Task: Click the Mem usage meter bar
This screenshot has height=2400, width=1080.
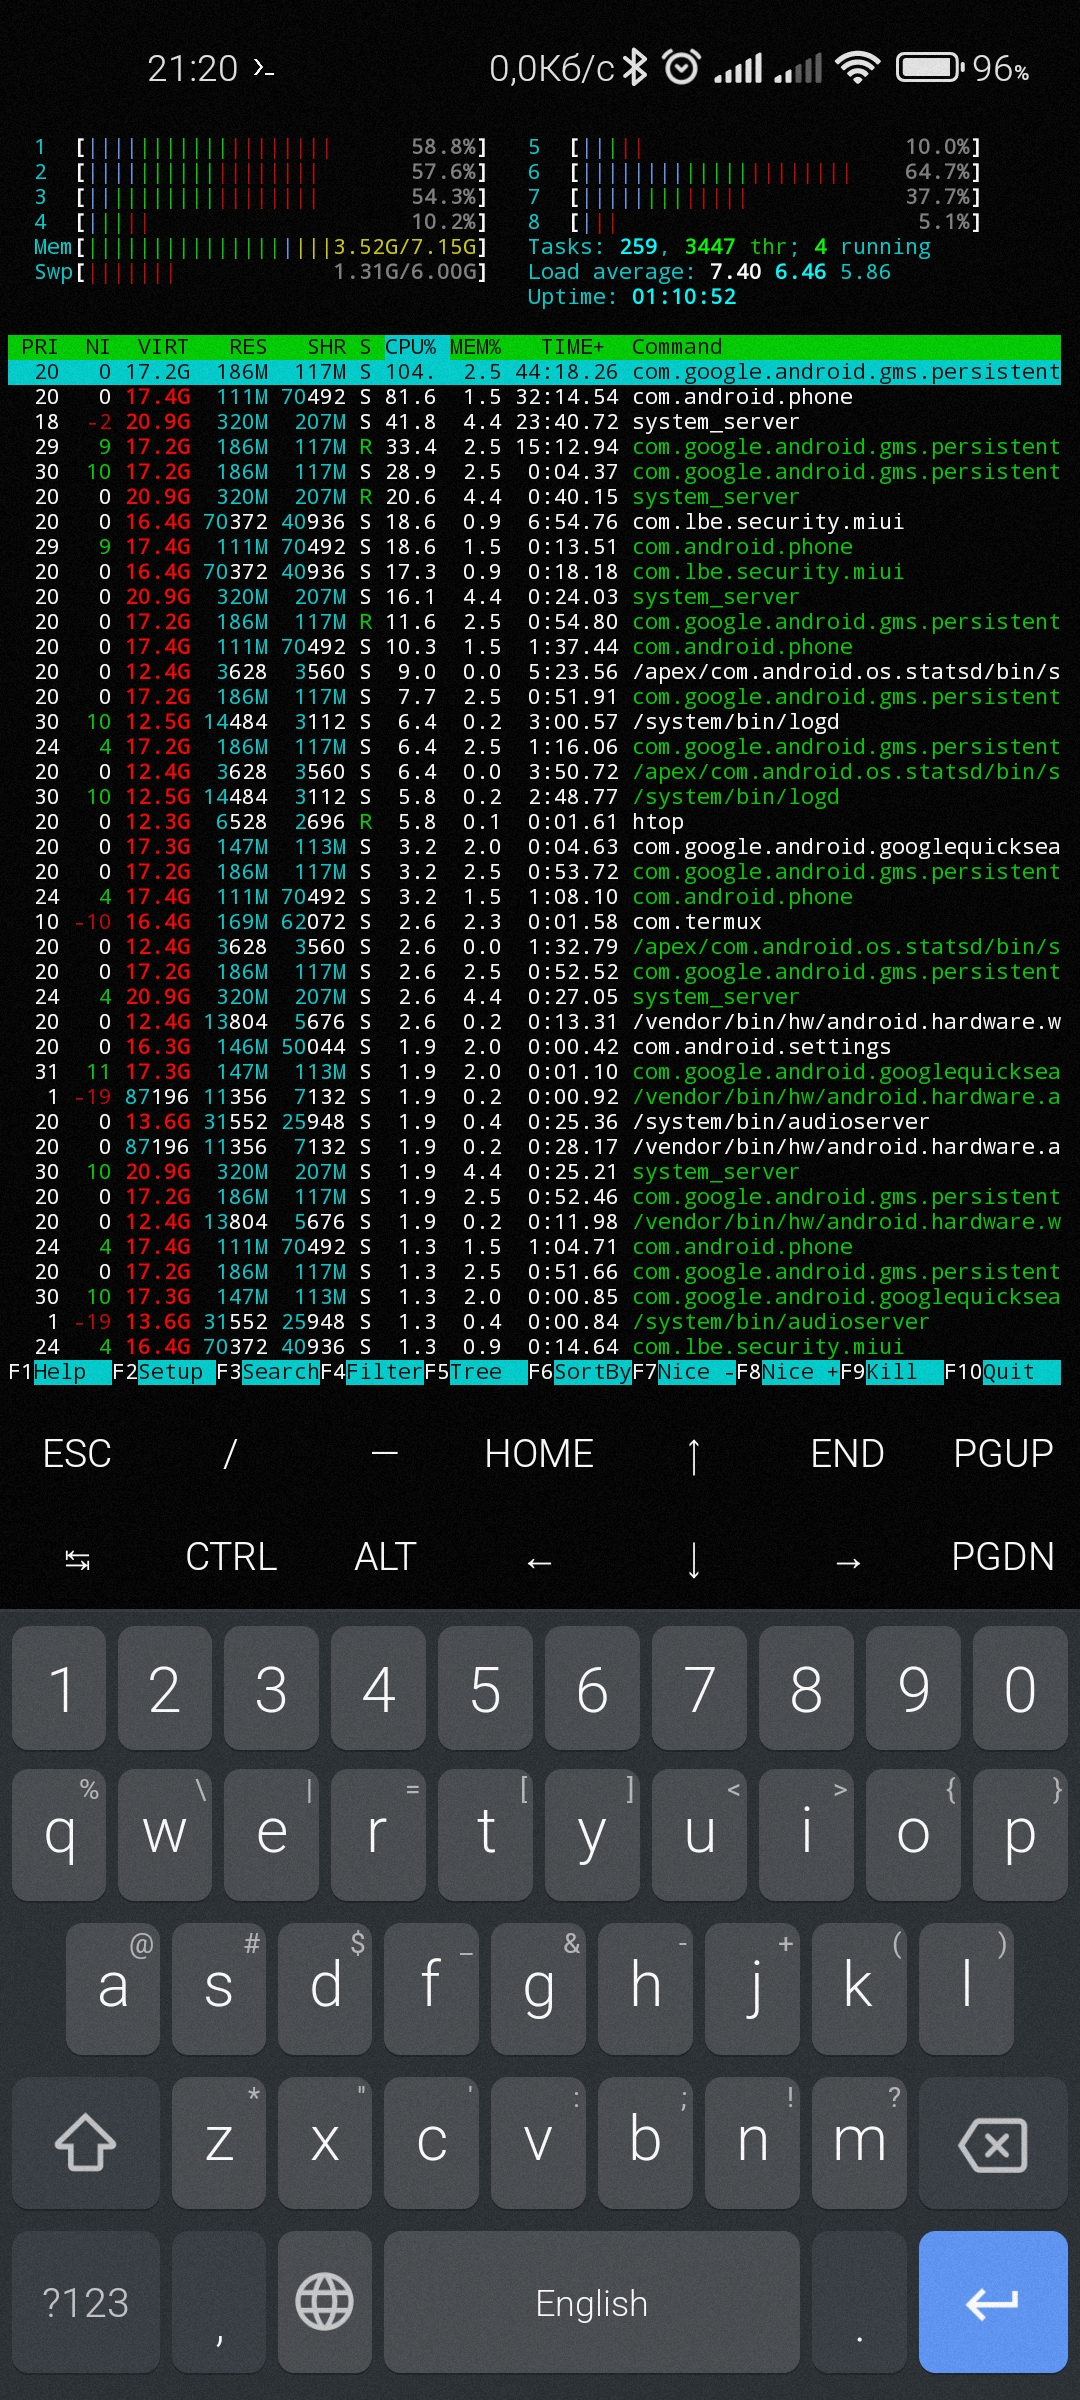Action: pos(260,247)
